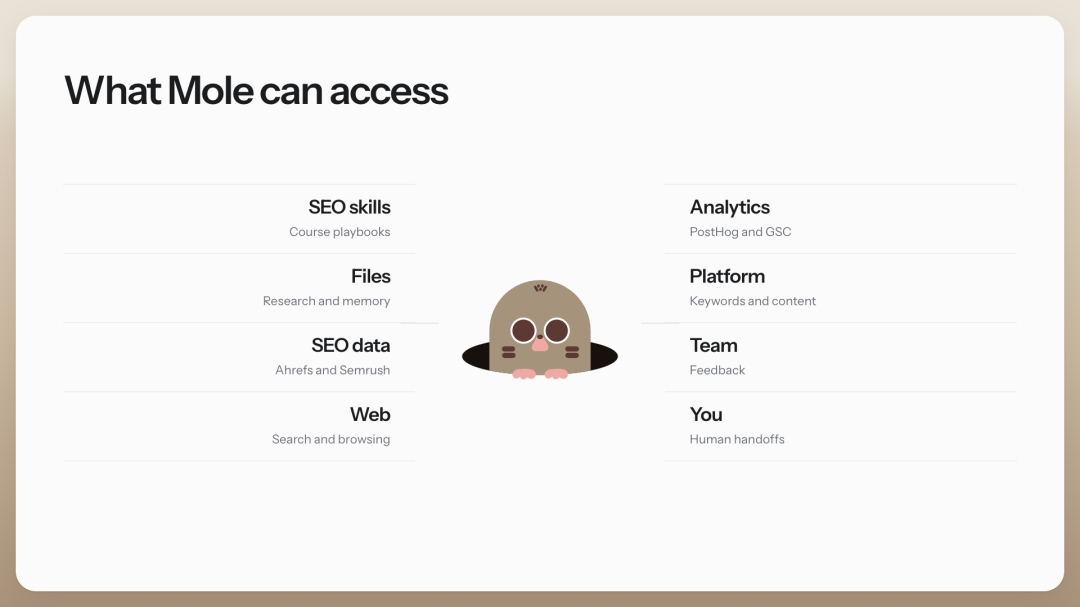1080x607 pixels.
Task: Select the 'Platform' label
Action: 727,276
